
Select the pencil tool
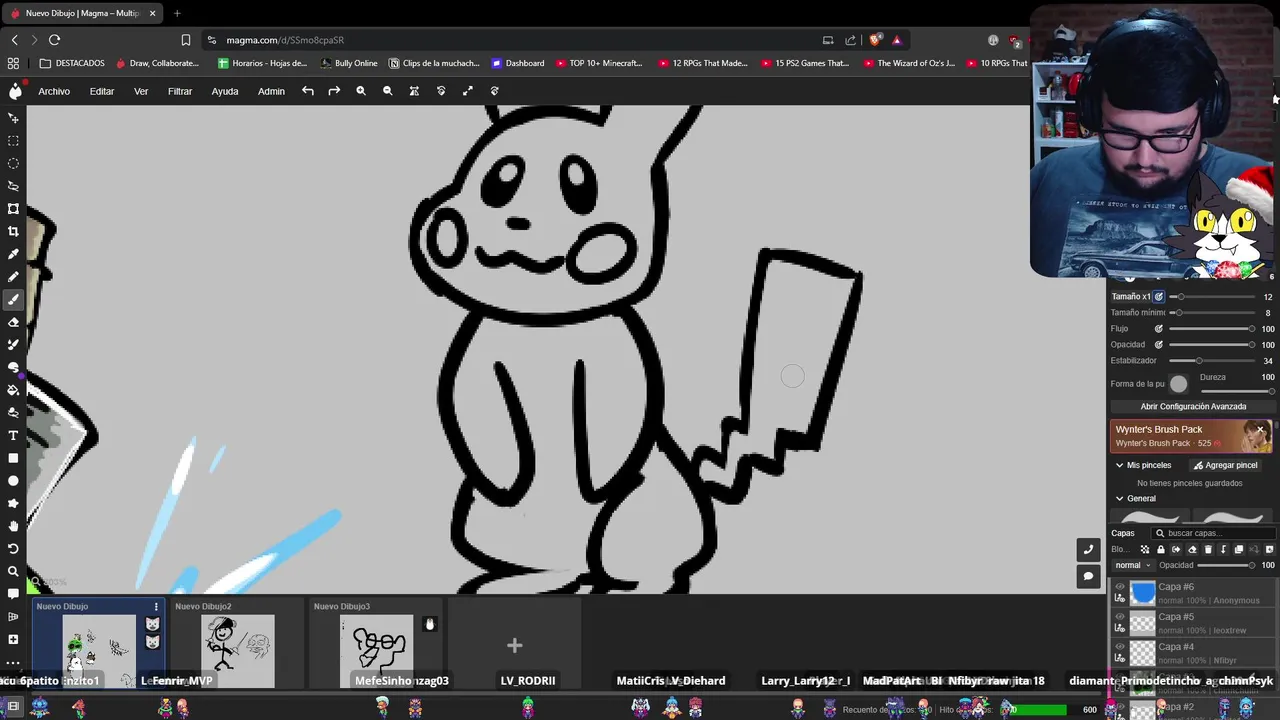[x=13, y=277]
